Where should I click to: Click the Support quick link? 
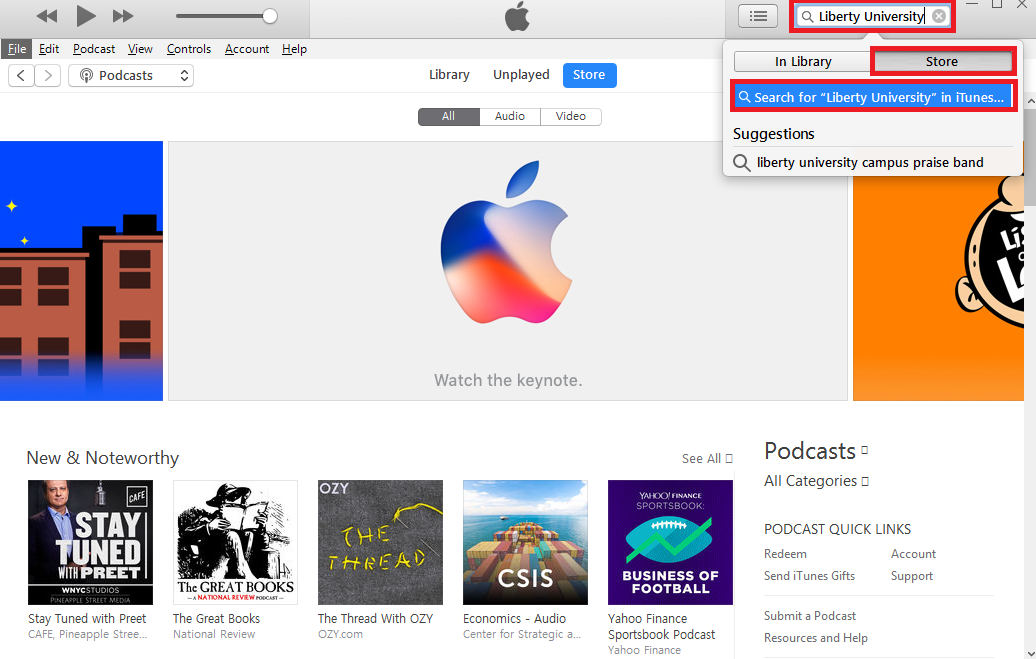[x=912, y=576]
